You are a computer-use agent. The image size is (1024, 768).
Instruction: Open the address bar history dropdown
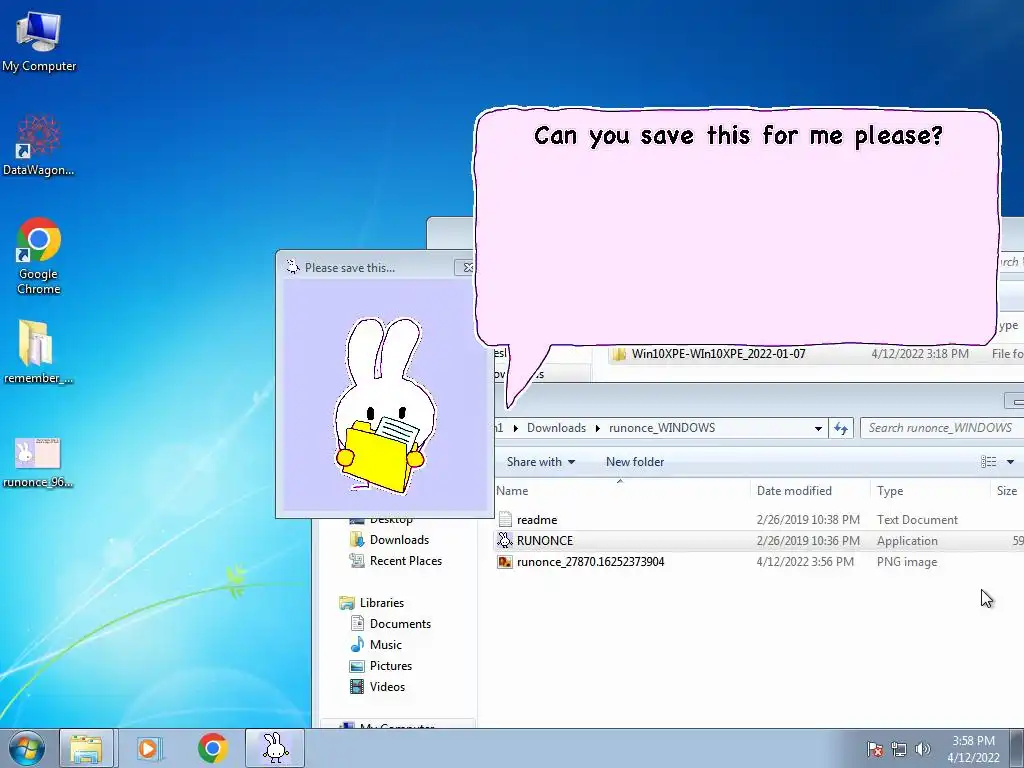(818, 428)
